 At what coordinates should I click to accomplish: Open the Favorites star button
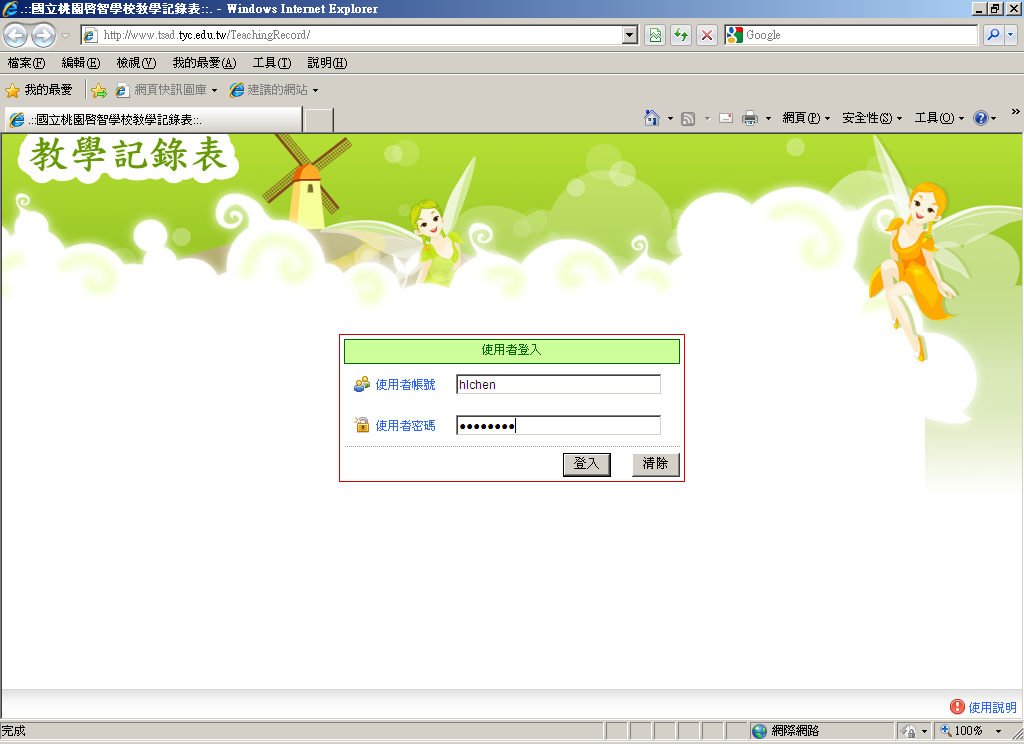39,90
